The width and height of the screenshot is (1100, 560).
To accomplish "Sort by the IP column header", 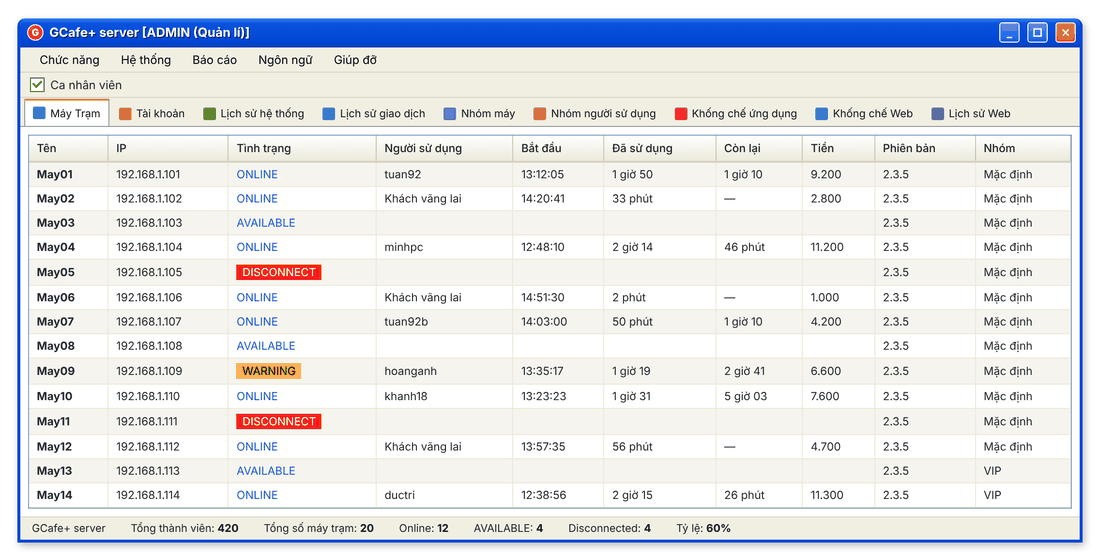I will [x=168, y=148].
